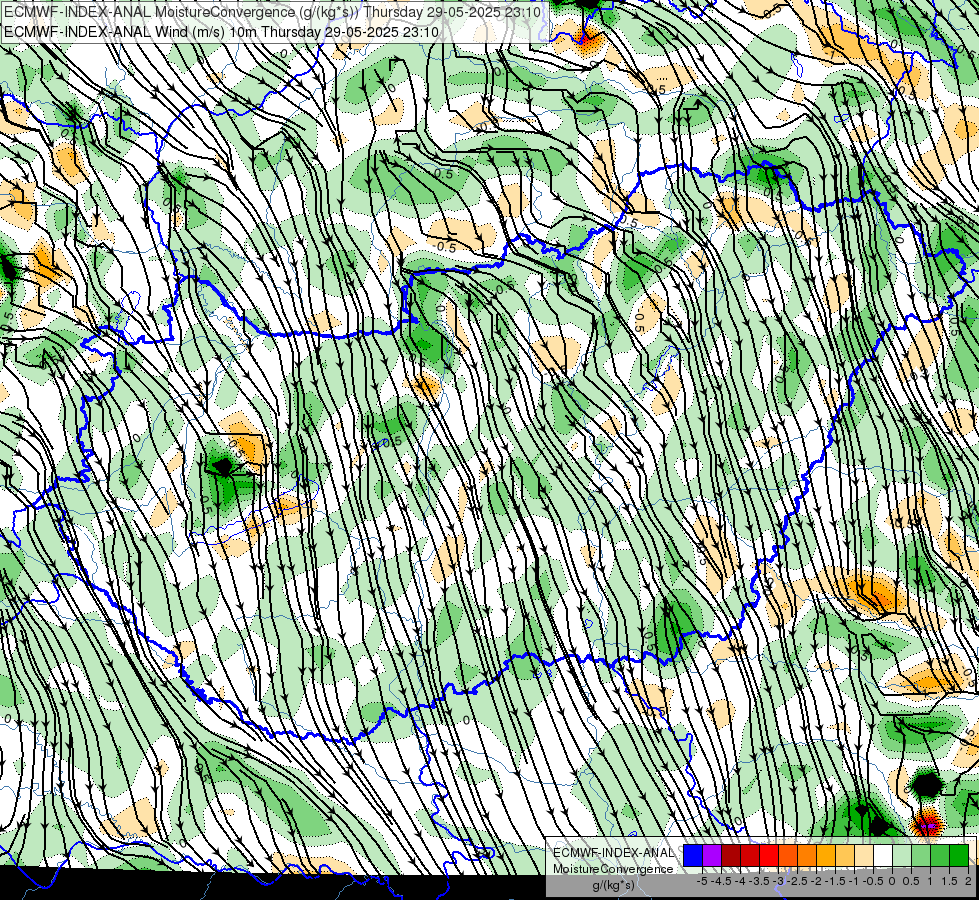Click legend text MoistureConvergence

coord(613,869)
